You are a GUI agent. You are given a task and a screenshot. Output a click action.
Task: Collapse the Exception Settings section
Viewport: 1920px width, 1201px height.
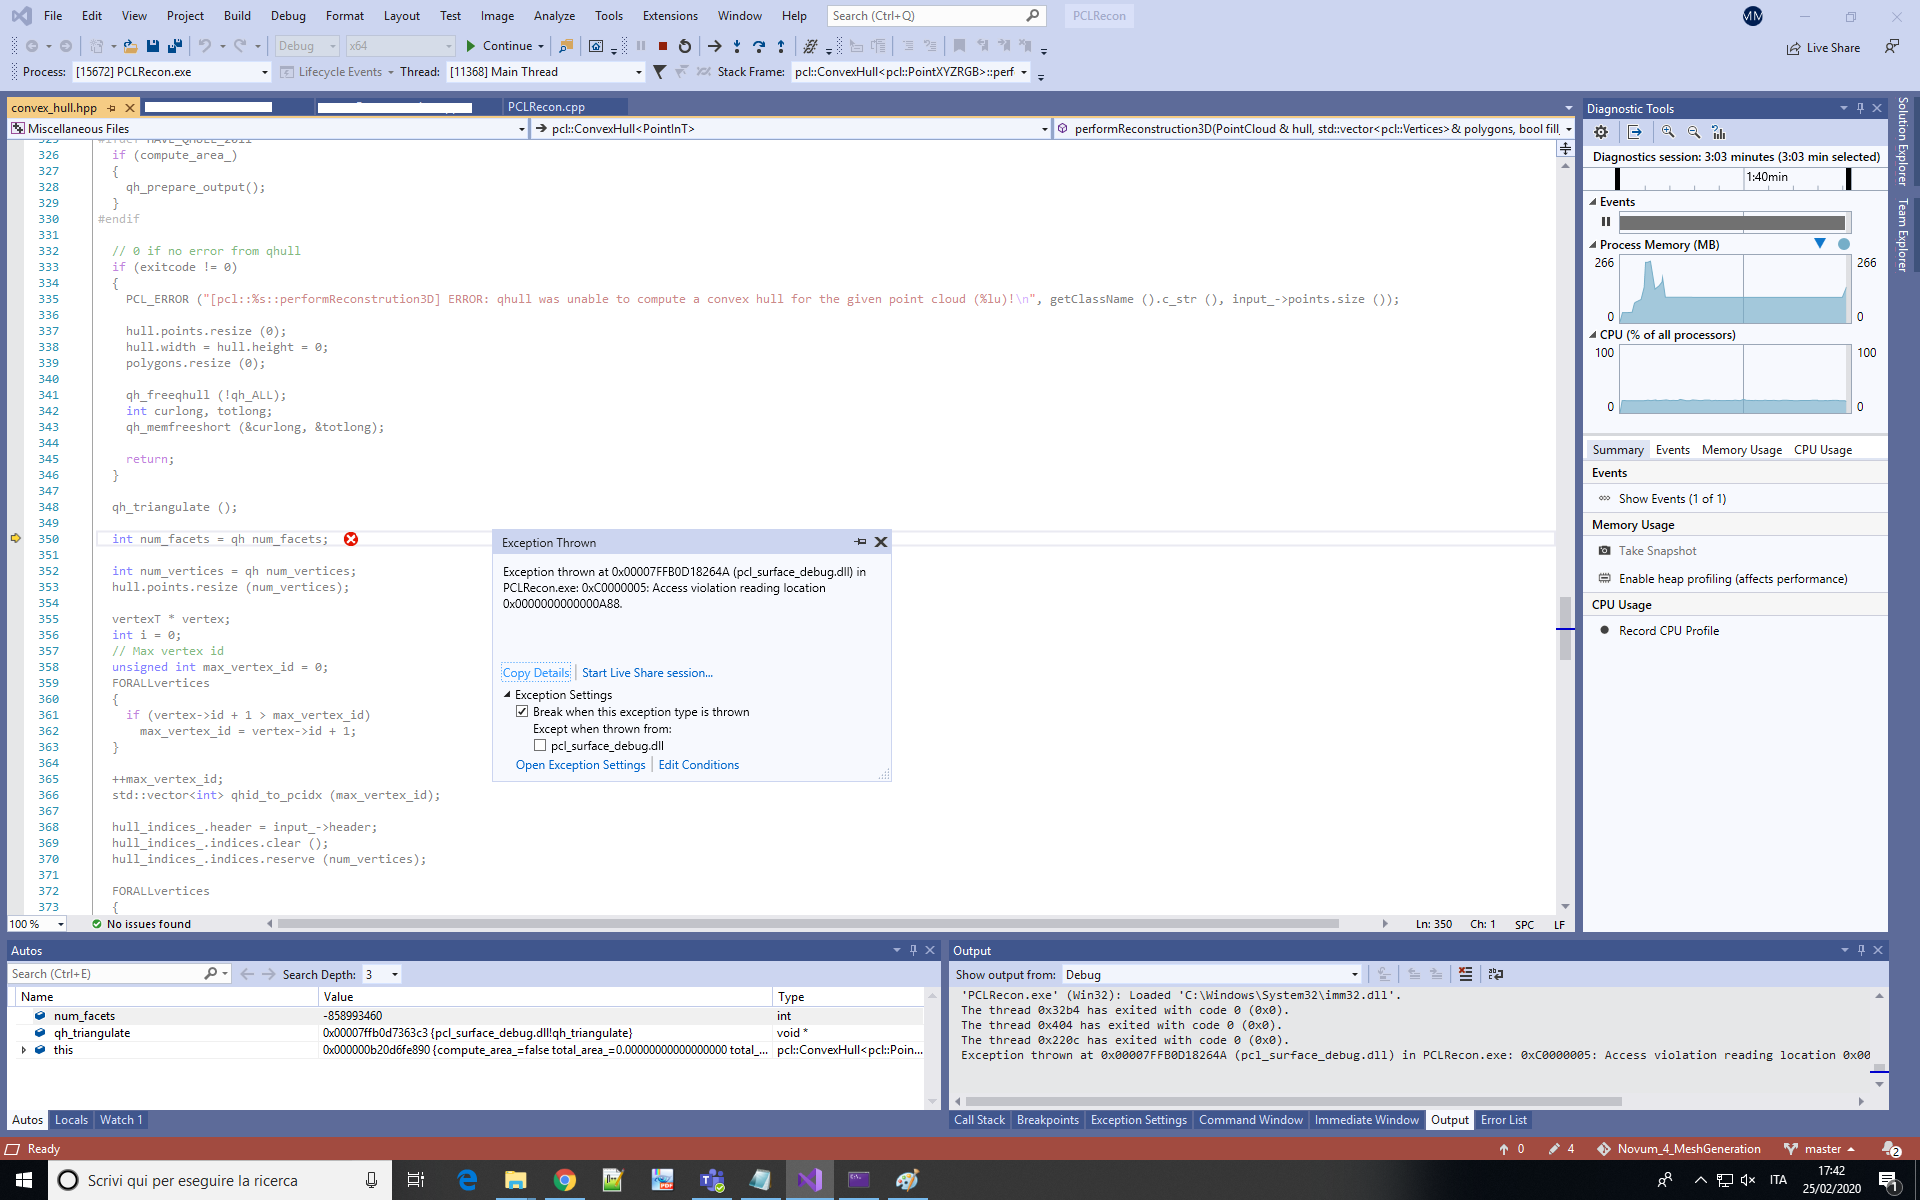pyautogui.click(x=507, y=695)
